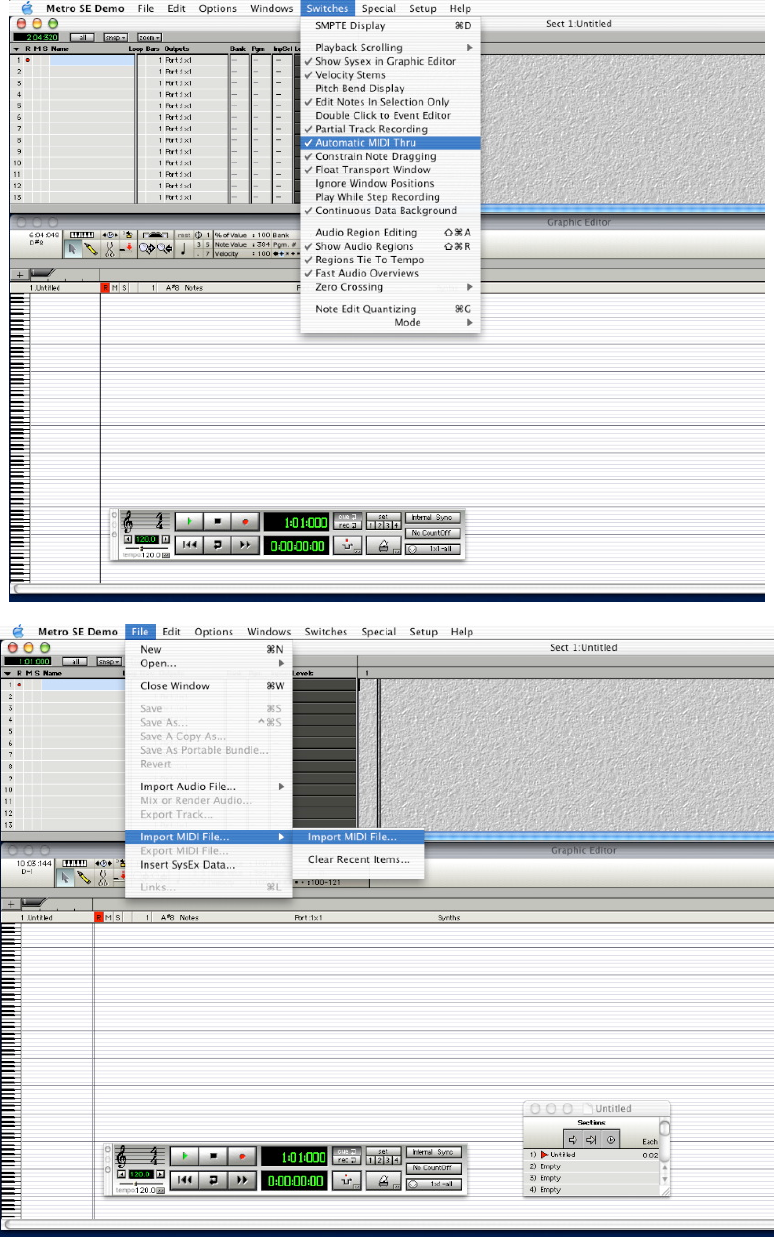Image resolution: width=774 pixels, height=1237 pixels.
Task: Choose Import MIDI File... in the submenu
Action: coord(357,837)
